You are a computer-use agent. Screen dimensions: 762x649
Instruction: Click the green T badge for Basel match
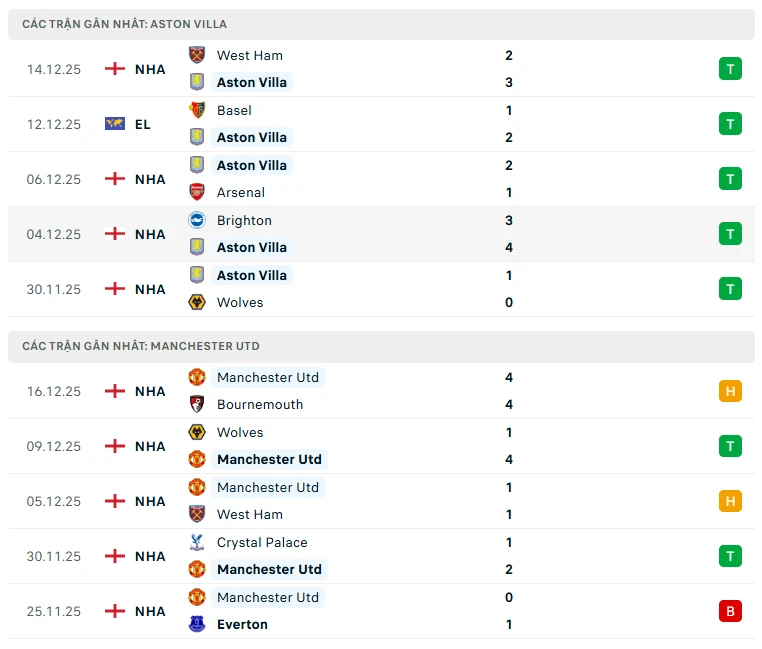tap(730, 124)
